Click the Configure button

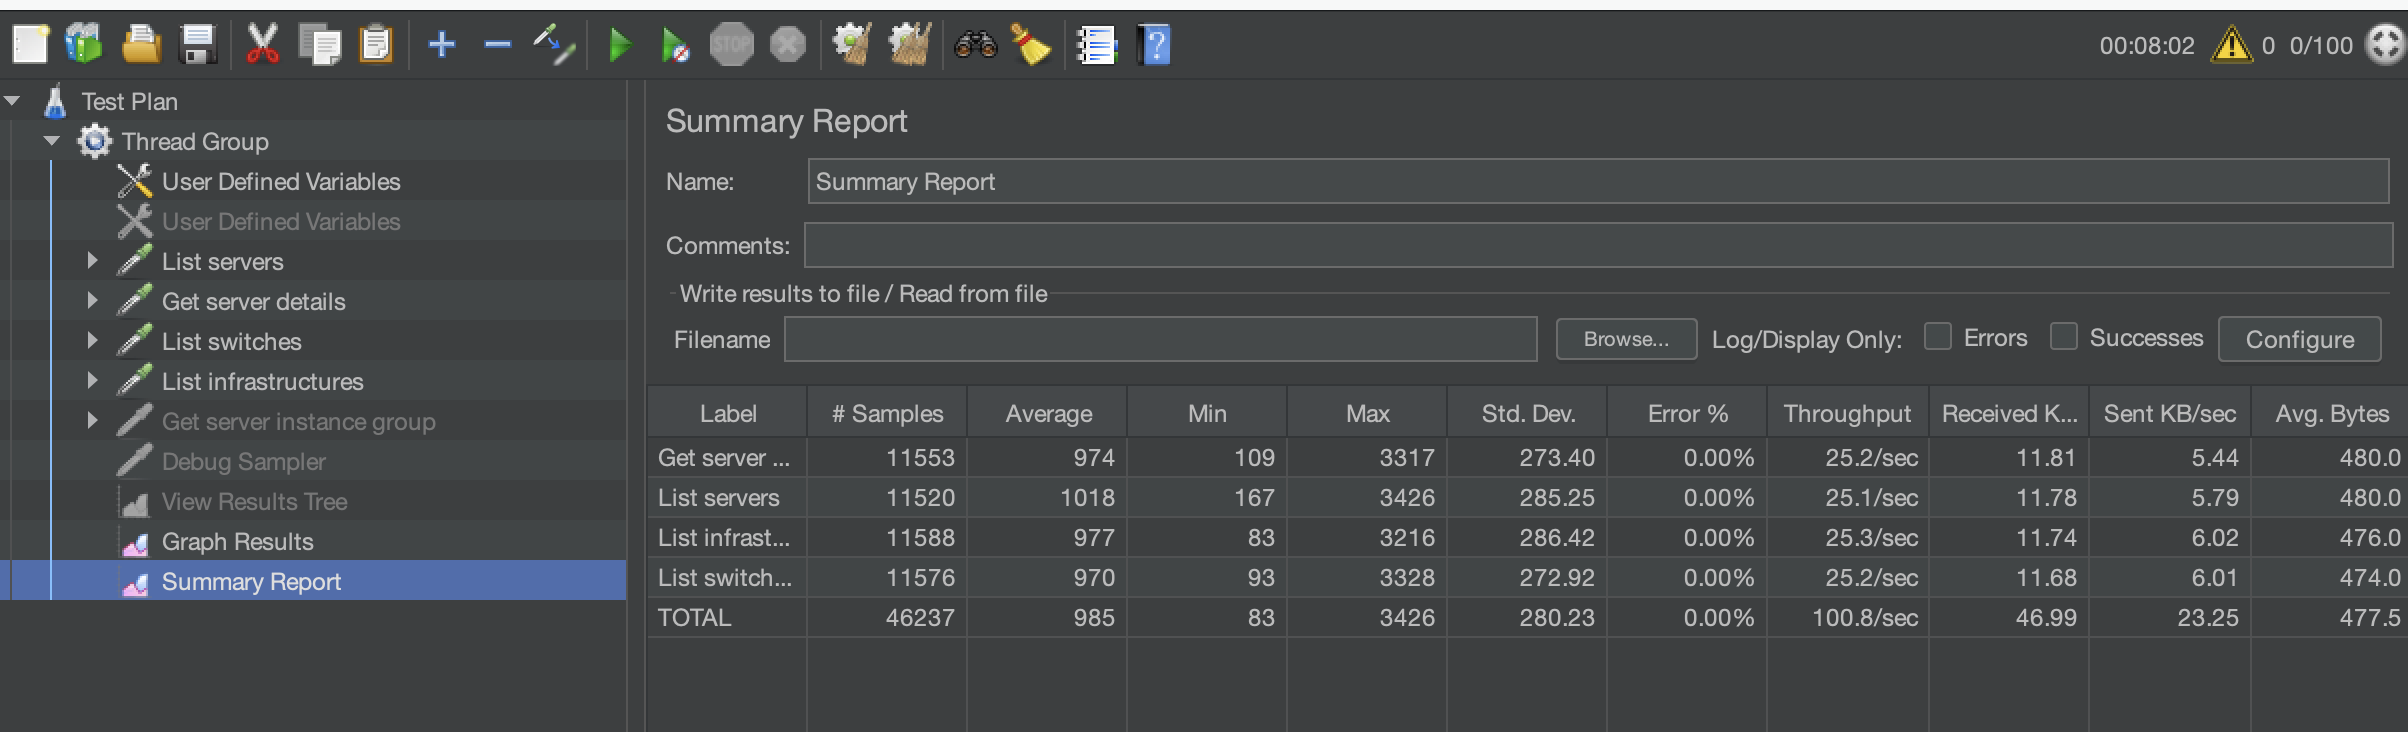click(x=2299, y=340)
